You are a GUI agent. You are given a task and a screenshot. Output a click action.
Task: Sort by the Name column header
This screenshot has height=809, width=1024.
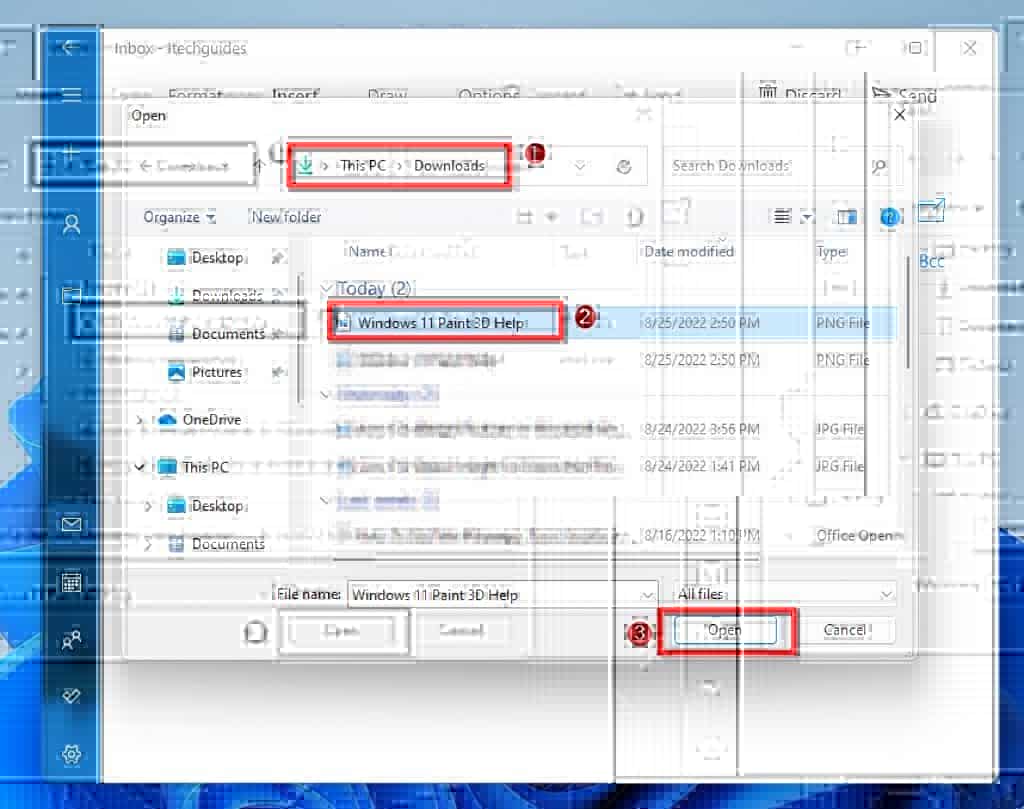pos(368,251)
